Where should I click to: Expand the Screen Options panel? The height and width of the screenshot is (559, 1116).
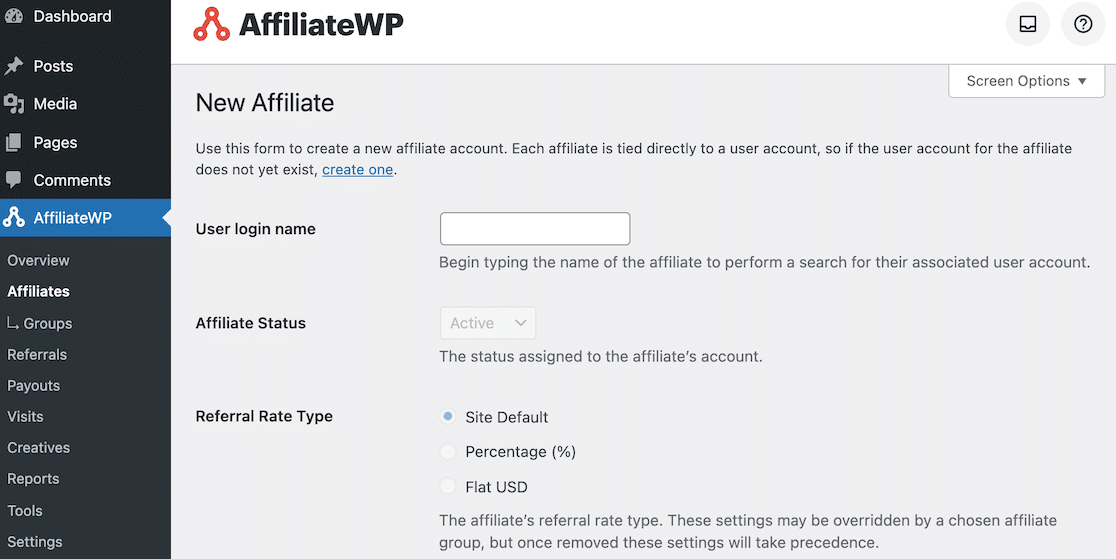(1026, 81)
